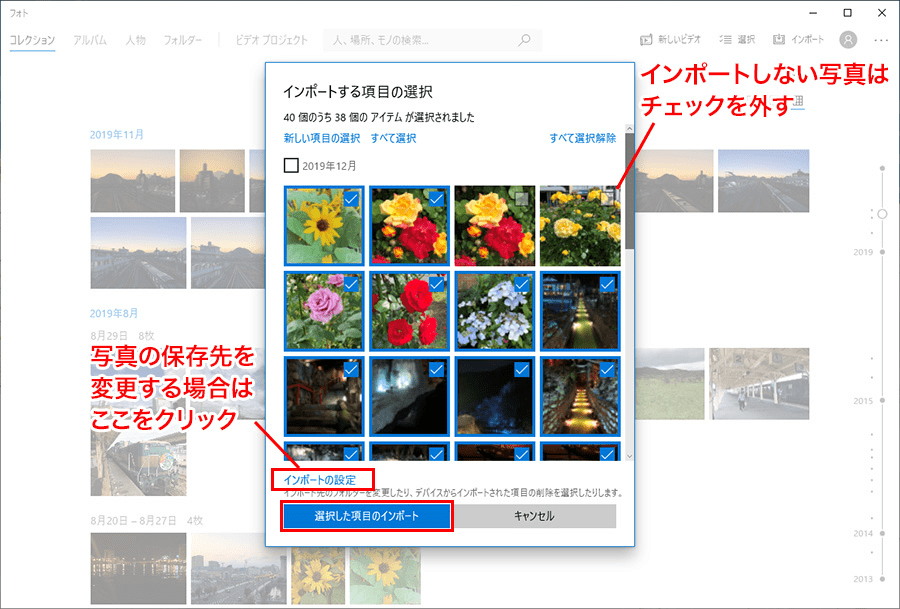Open the New Video (新しいビデオ) button

click(x=670, y=40)
